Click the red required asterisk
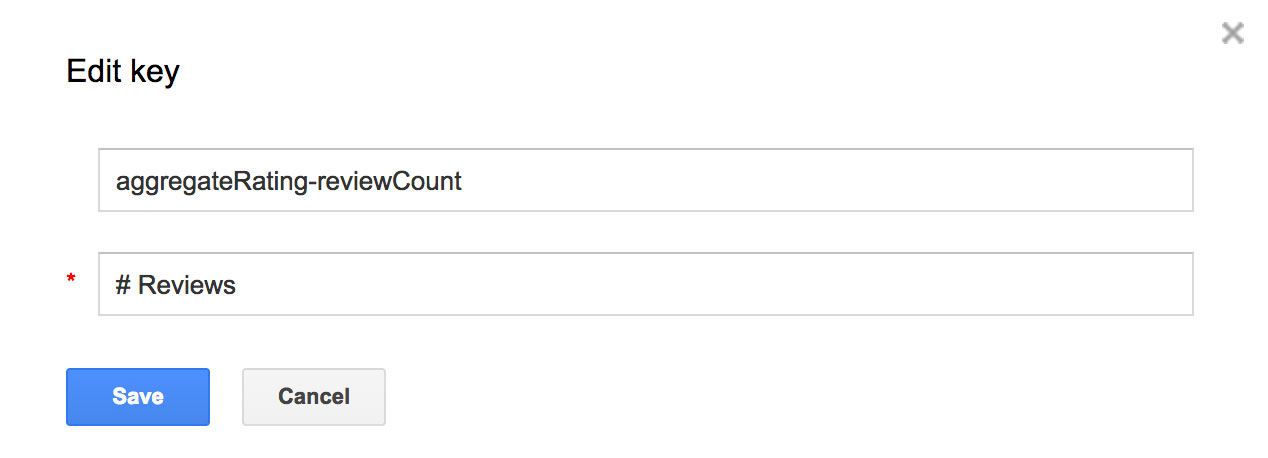Image resolution: width=1268 pixels, height=458 pixels. [71, 280]
